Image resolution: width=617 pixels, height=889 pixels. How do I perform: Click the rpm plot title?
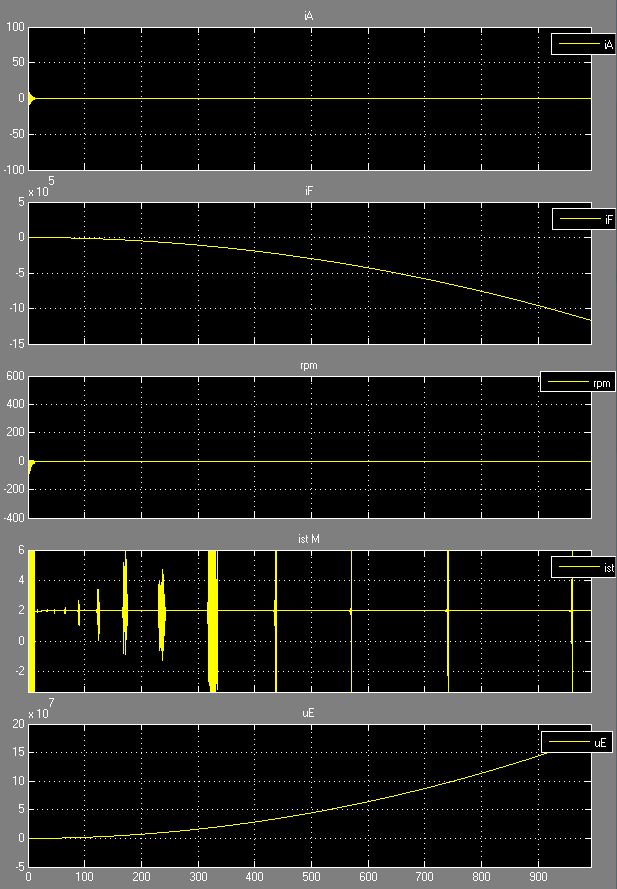click(309, 366)
